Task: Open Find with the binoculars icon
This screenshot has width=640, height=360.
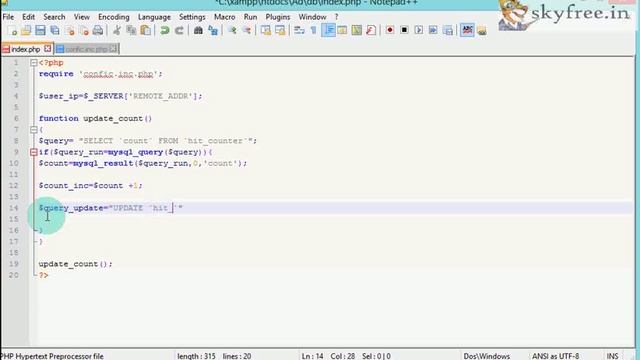Action: (198, 31)
